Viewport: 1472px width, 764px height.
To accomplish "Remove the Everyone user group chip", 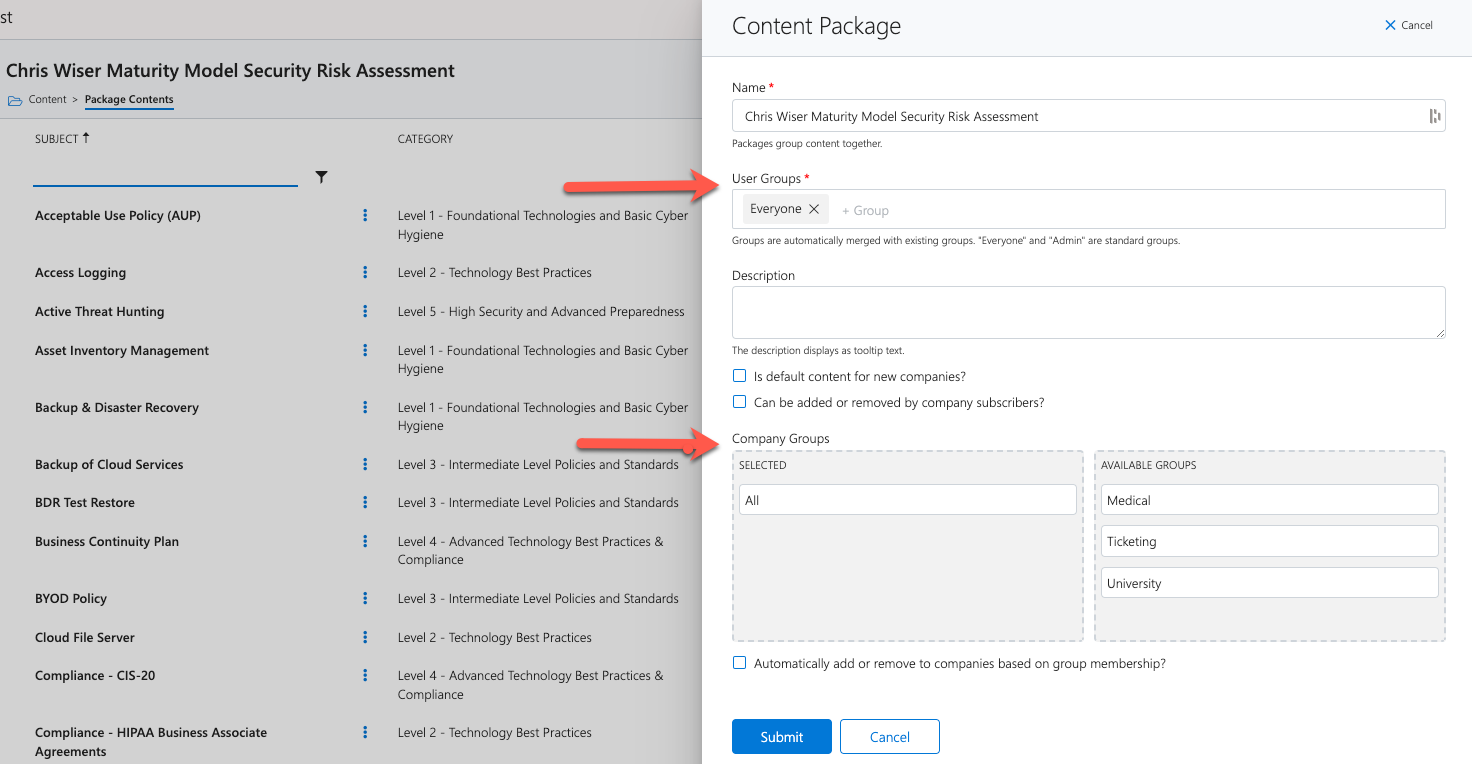I will tap(814, 209).
